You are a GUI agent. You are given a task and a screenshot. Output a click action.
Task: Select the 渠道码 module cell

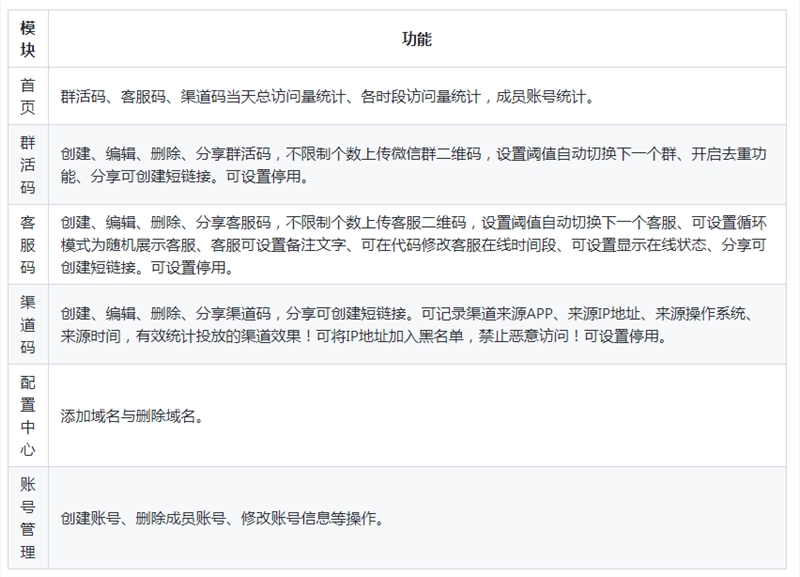point(27,325)
